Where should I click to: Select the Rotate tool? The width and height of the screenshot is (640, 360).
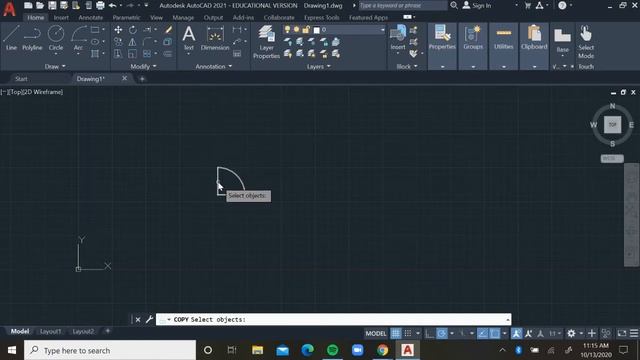coord(133,30)
